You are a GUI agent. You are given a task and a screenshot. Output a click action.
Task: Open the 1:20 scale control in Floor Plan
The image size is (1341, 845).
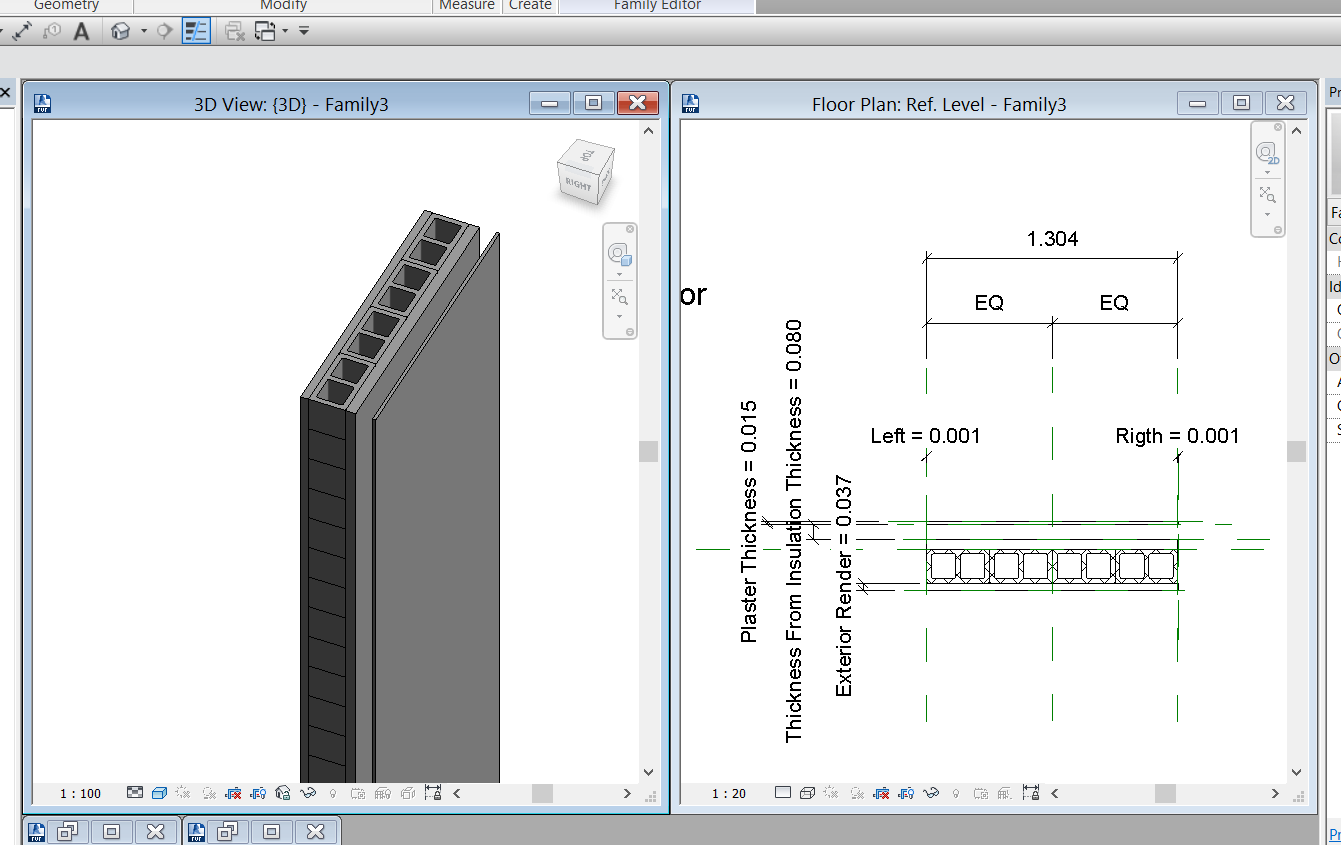[727, 793]
